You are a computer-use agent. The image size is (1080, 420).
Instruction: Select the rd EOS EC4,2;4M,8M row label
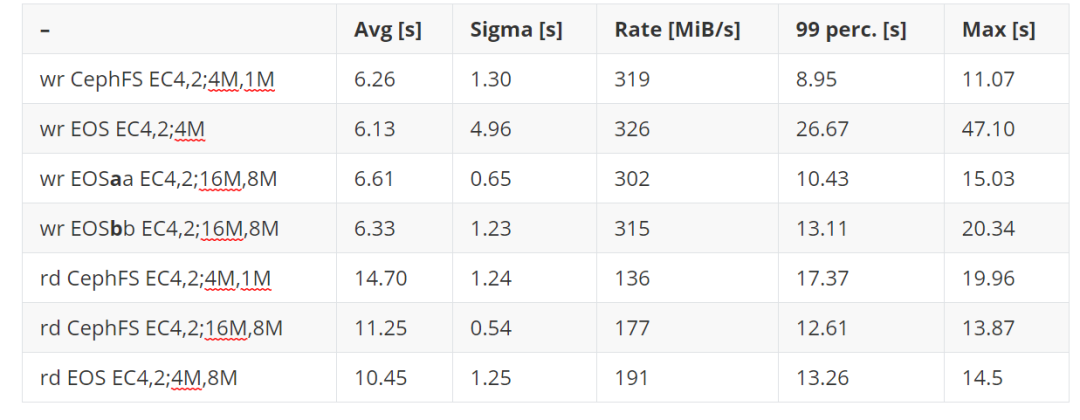pyautogui.click(x=138, y=378)
